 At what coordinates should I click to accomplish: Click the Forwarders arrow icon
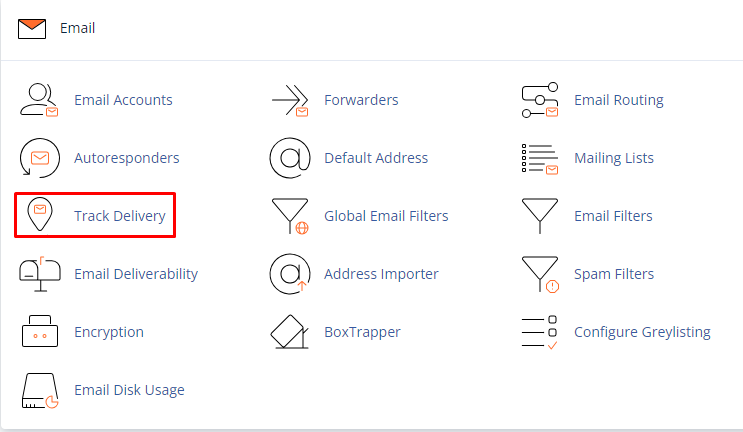coord(290,100)
